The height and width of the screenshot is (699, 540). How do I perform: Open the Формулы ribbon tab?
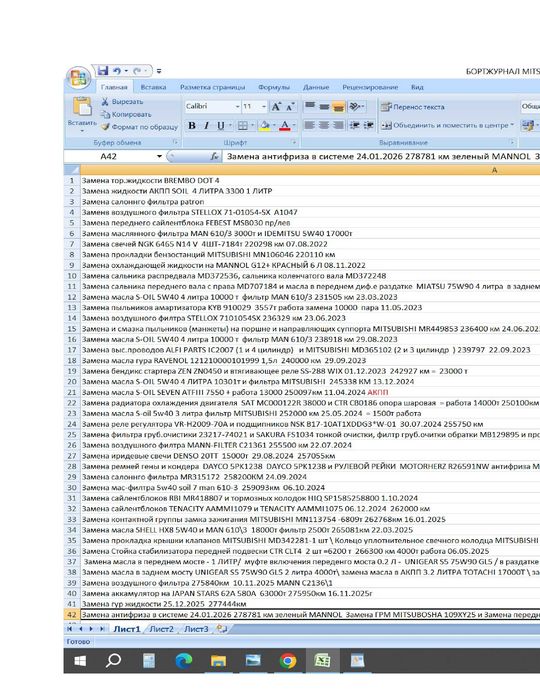(x=274, y=87)
